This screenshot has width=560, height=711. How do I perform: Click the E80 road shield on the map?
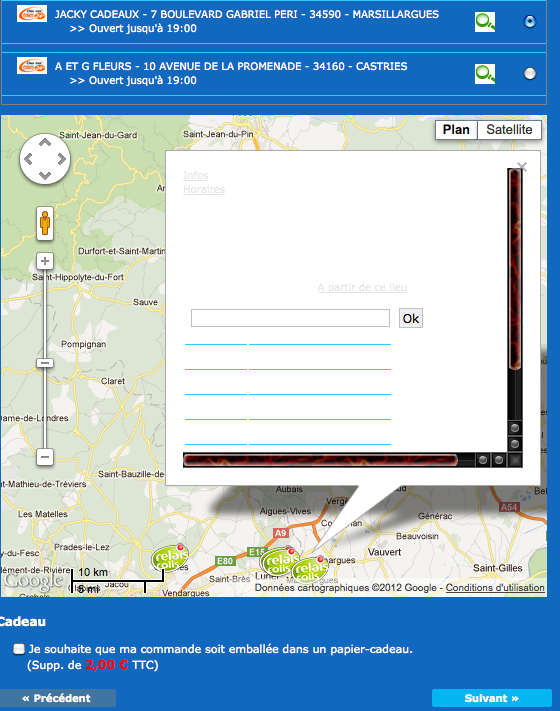click(x=225, y=561)
